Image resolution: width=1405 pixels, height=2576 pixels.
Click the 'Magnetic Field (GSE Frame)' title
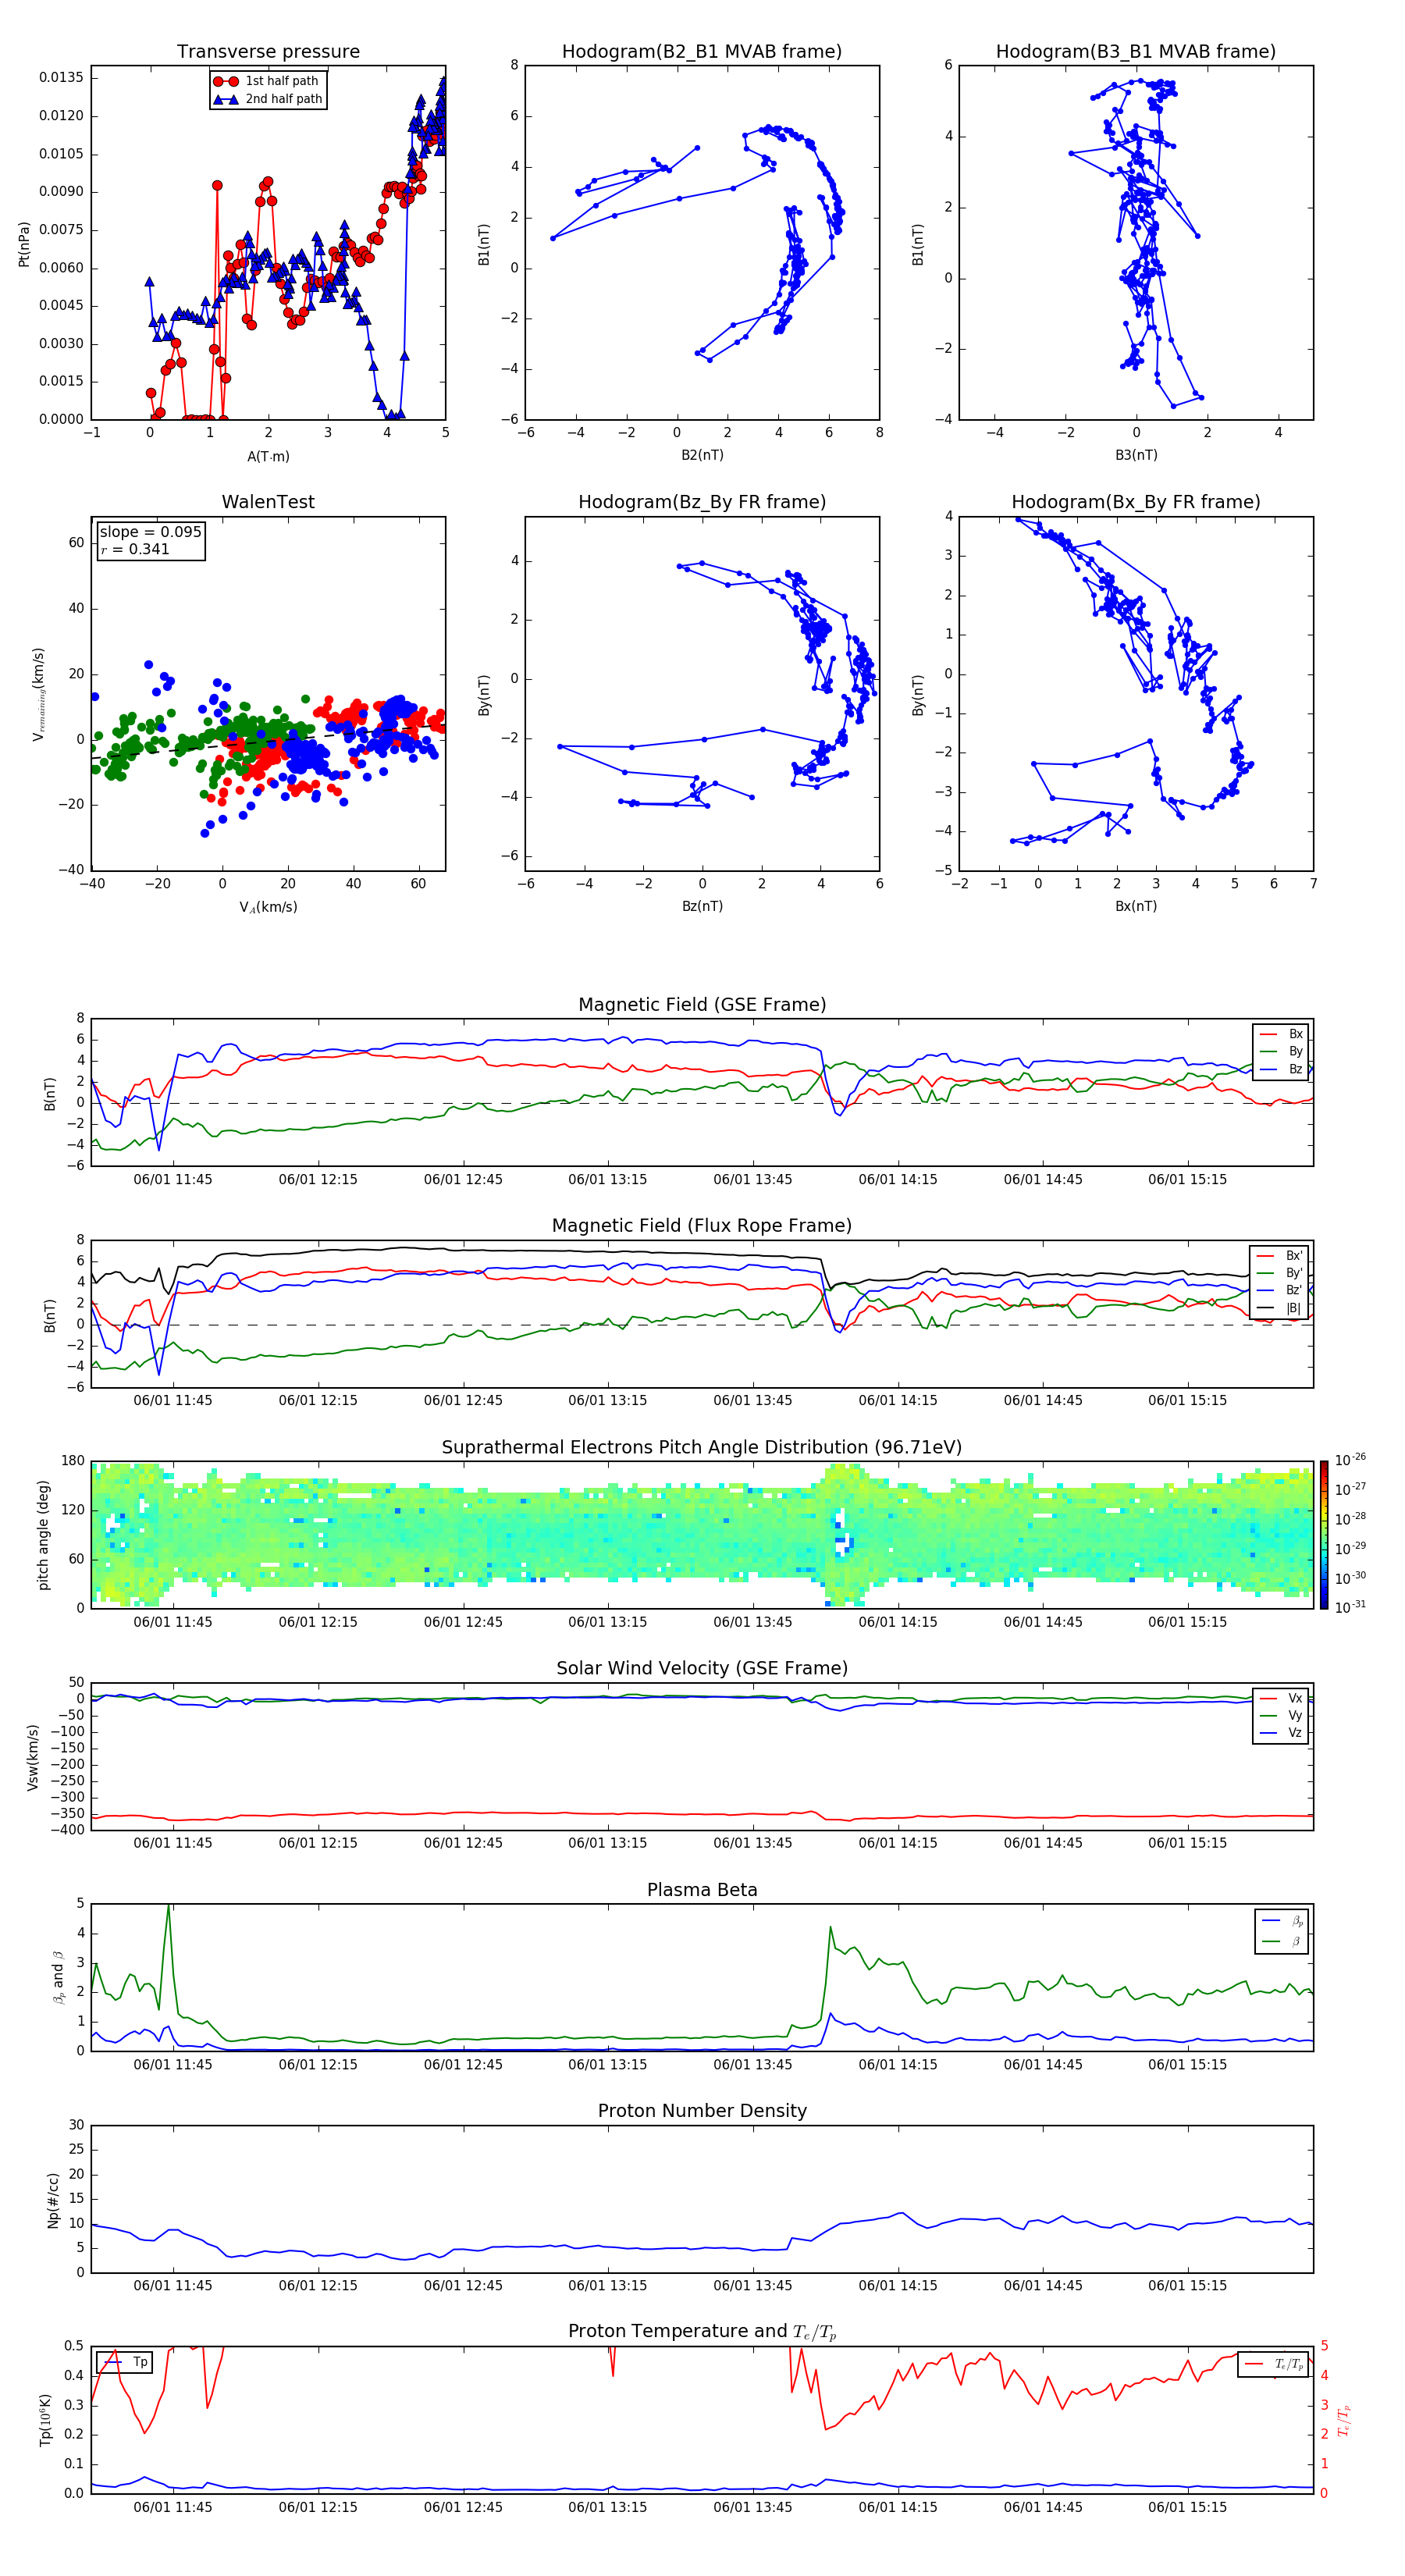click(702, 1005)
